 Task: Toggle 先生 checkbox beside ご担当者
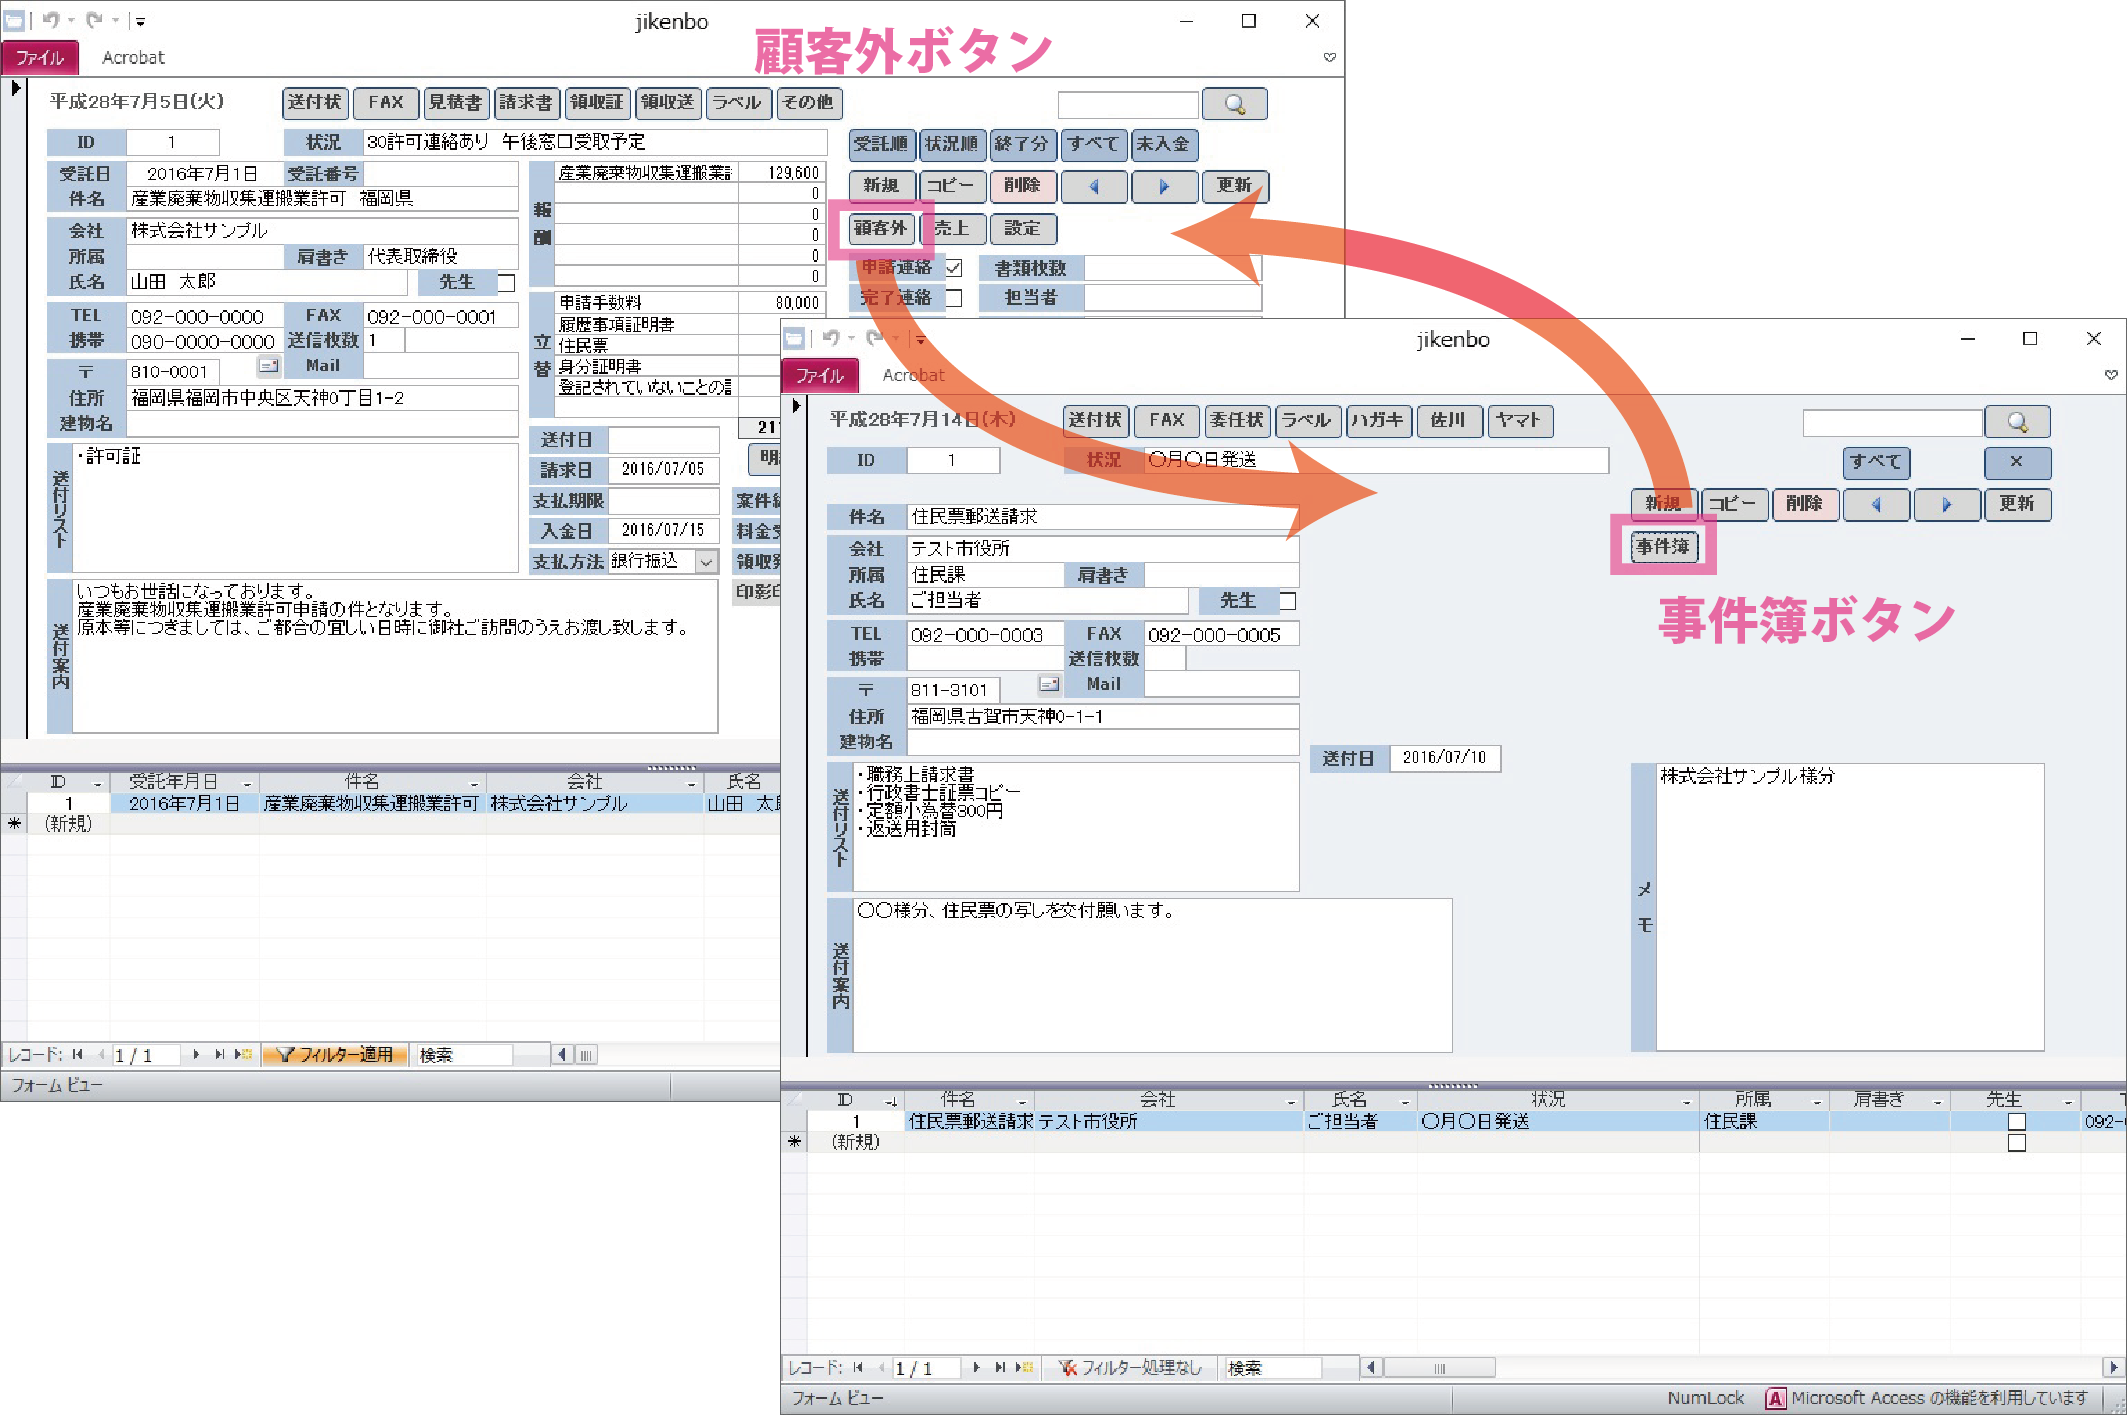1288,601
